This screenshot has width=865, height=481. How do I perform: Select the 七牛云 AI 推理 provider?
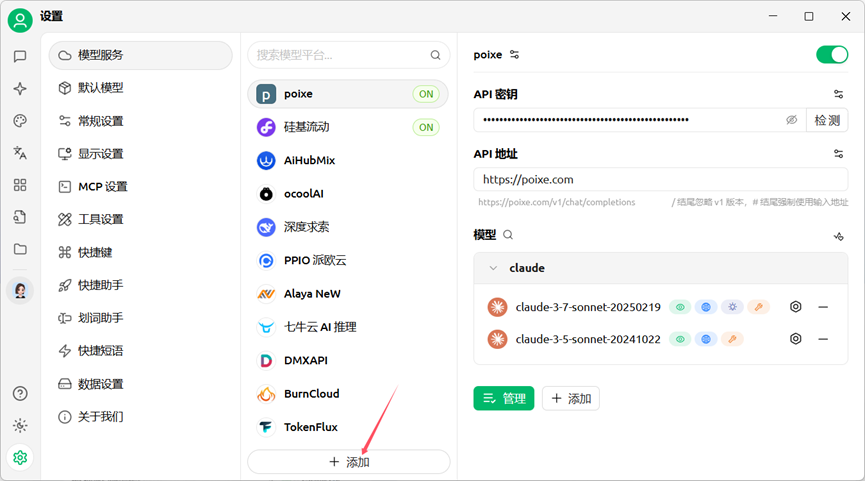pos(348,327)
